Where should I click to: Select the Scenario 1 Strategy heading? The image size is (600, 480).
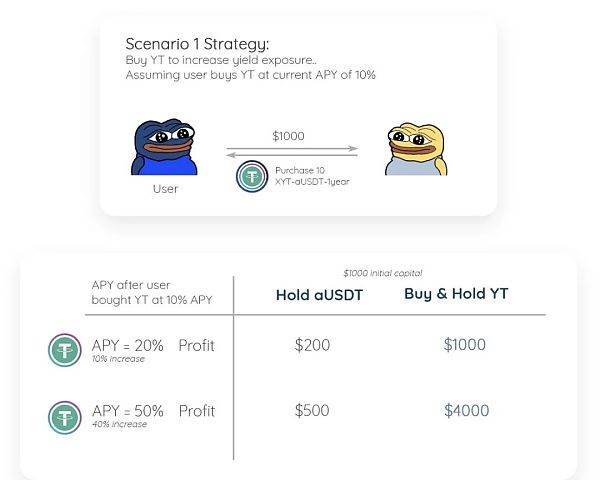197,44
